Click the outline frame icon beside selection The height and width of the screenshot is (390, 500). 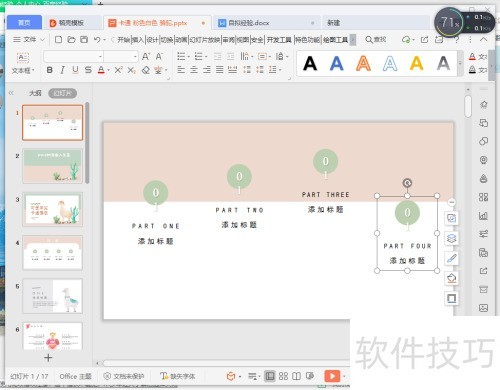pyautogui.click(x=451, y=298)
